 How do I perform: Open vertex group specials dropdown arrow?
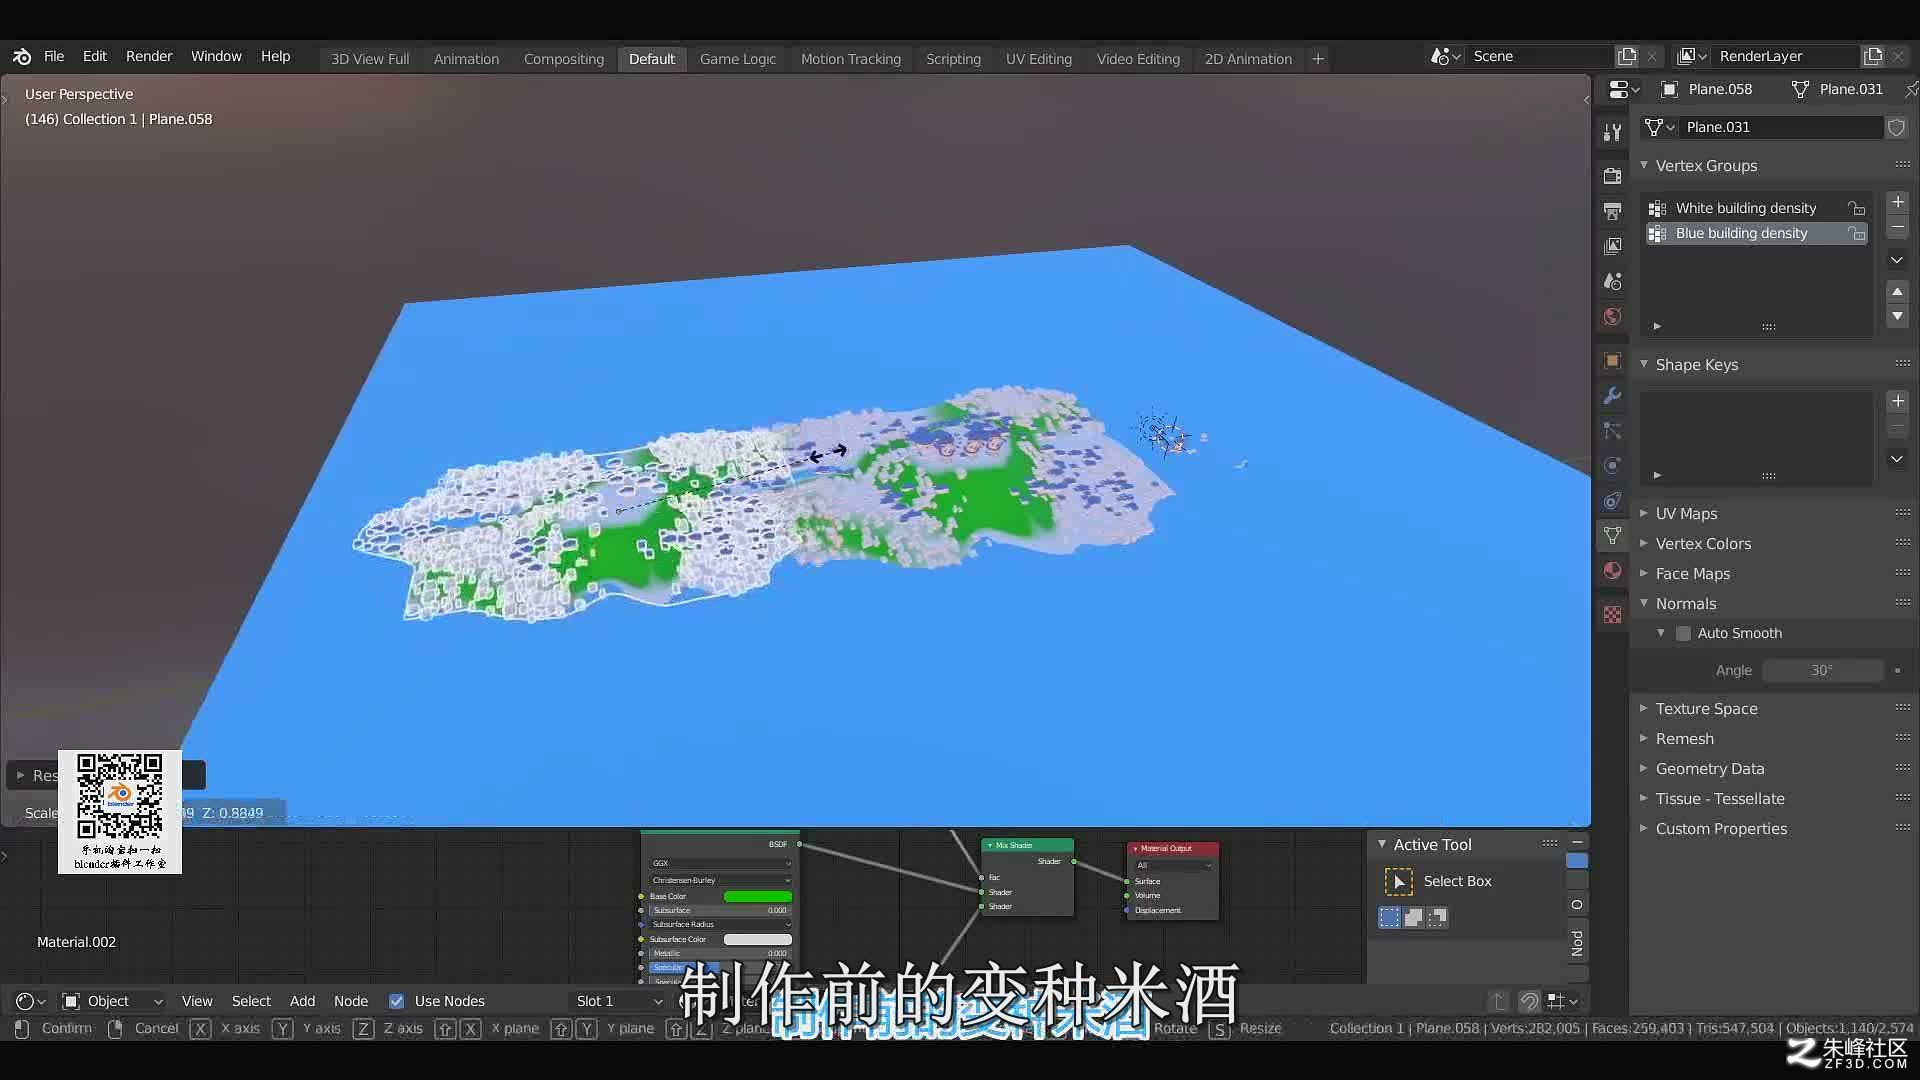pos(1897,260)
